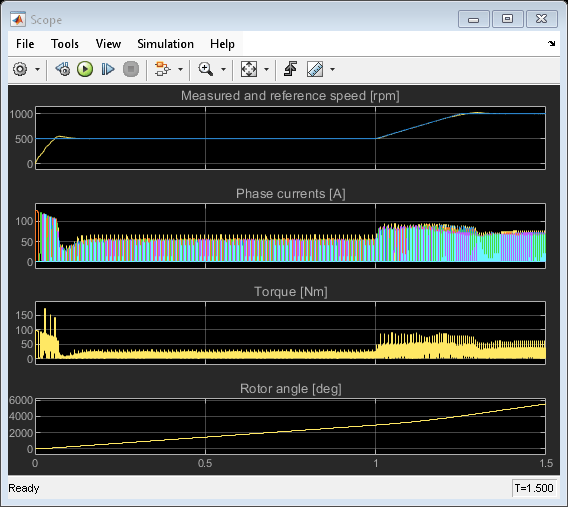This screenshot has height=507, width=568.
Task: Click the Step Forward icon
Action: [108, 69]
